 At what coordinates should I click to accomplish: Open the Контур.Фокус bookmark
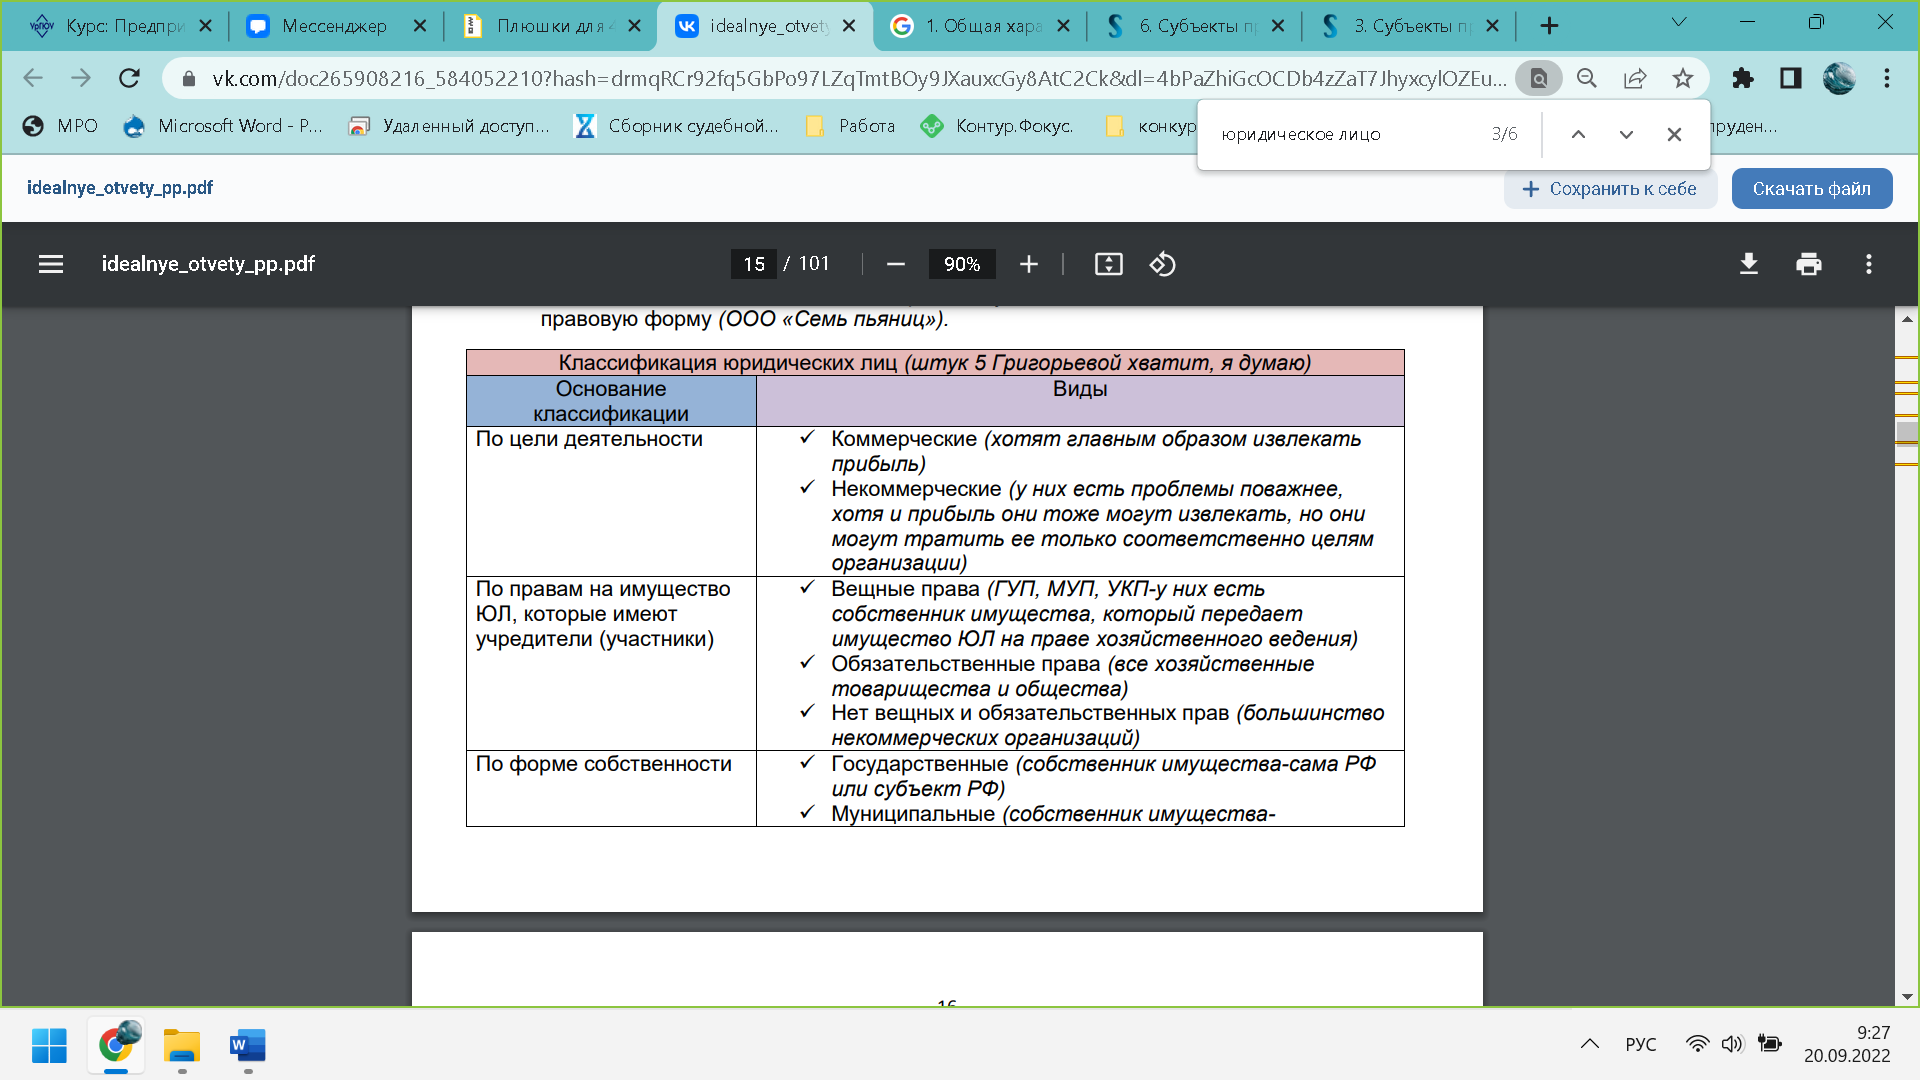[x=998, y=126]
